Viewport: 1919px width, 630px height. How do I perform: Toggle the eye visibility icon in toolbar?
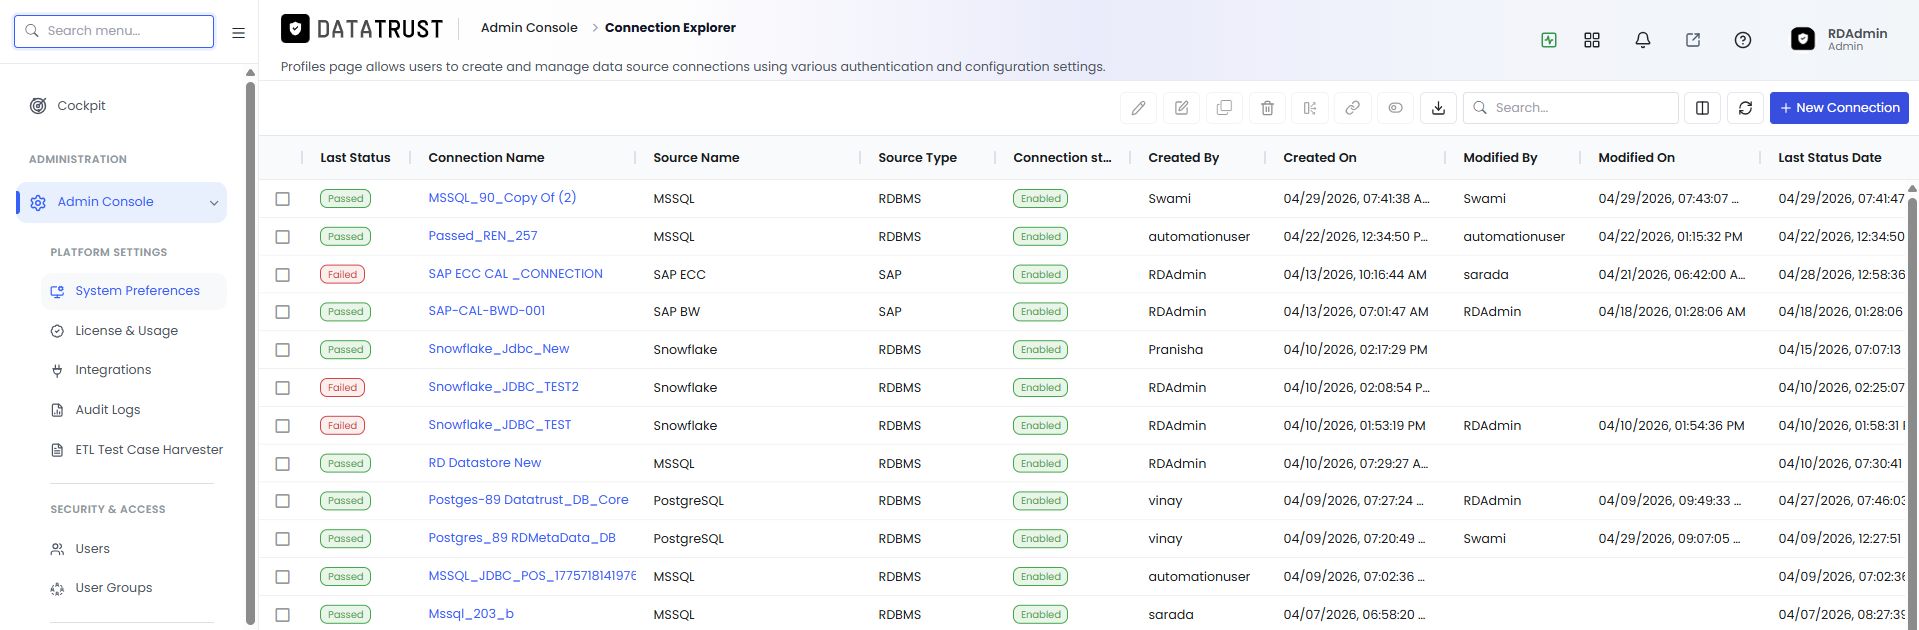click(1395, 108)
